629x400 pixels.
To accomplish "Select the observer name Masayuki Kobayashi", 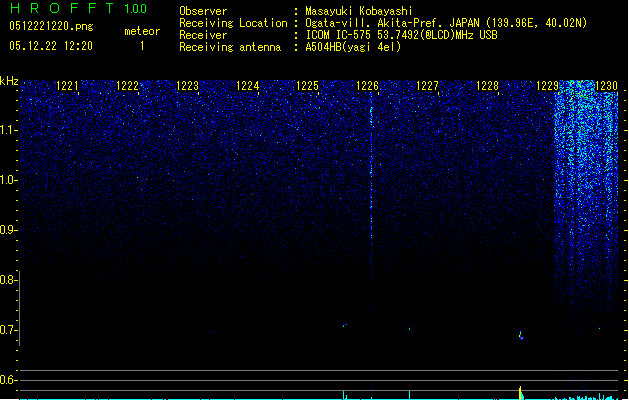I will [359, 11].
